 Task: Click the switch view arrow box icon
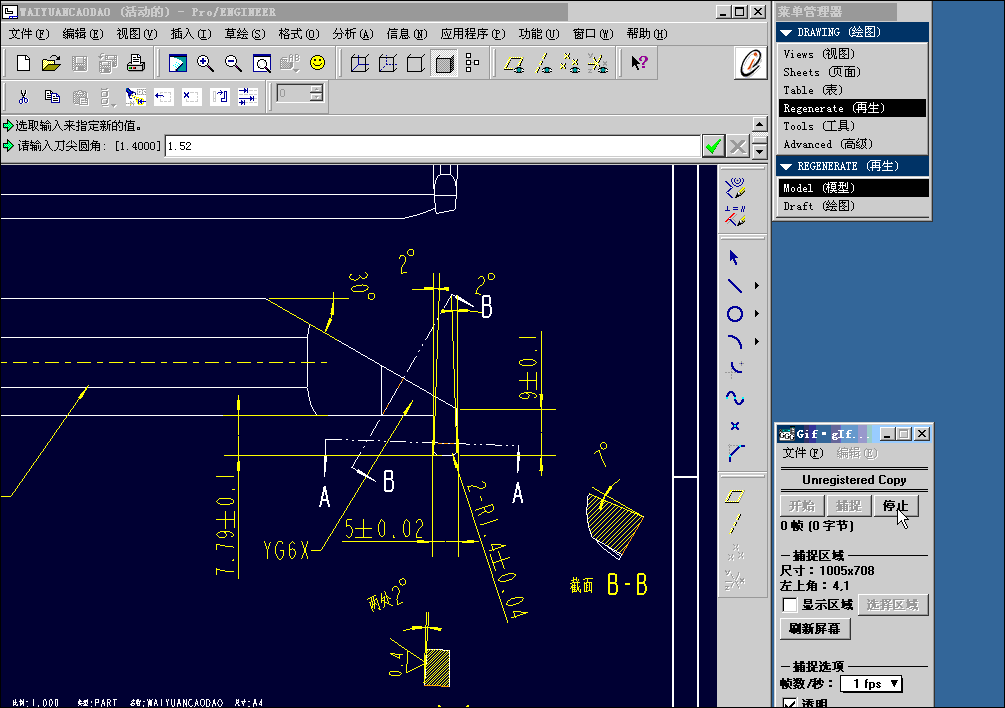click(219, 97)
